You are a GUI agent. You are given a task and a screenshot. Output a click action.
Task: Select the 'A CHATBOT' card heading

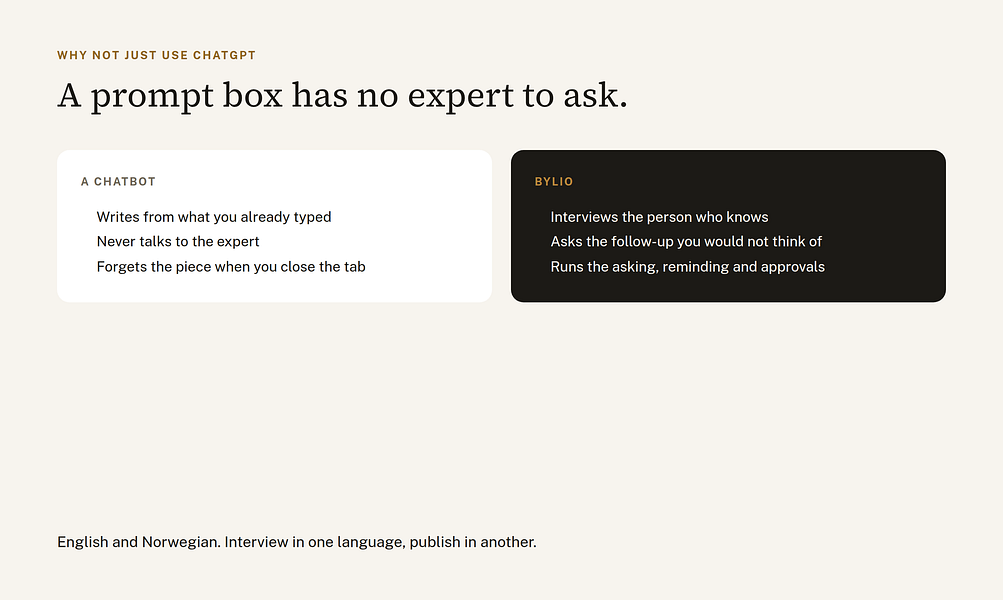point(118,182)
